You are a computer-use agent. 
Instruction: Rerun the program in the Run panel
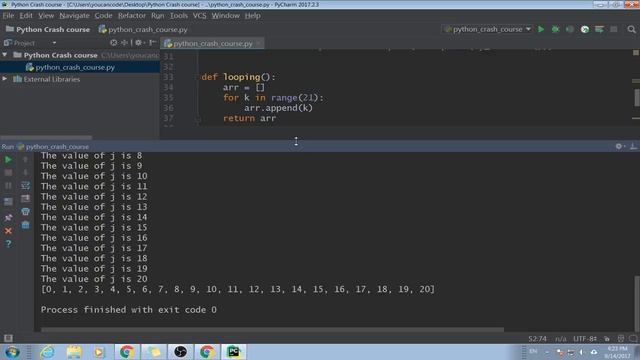(8, 160)
